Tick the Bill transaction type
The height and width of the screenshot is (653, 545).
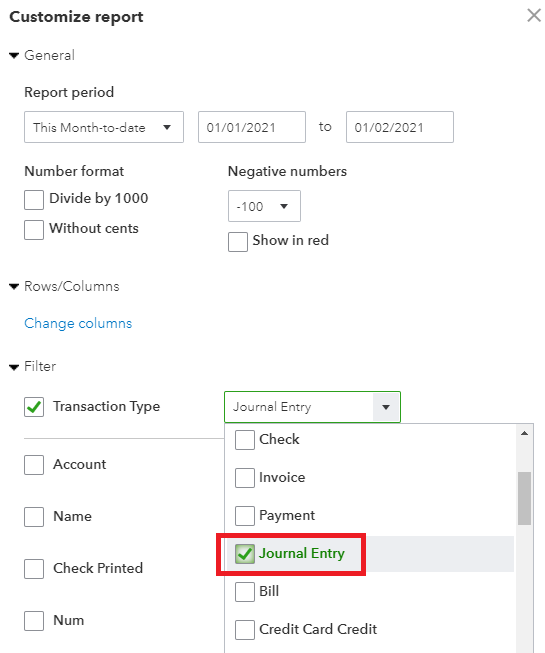[245, 592]
